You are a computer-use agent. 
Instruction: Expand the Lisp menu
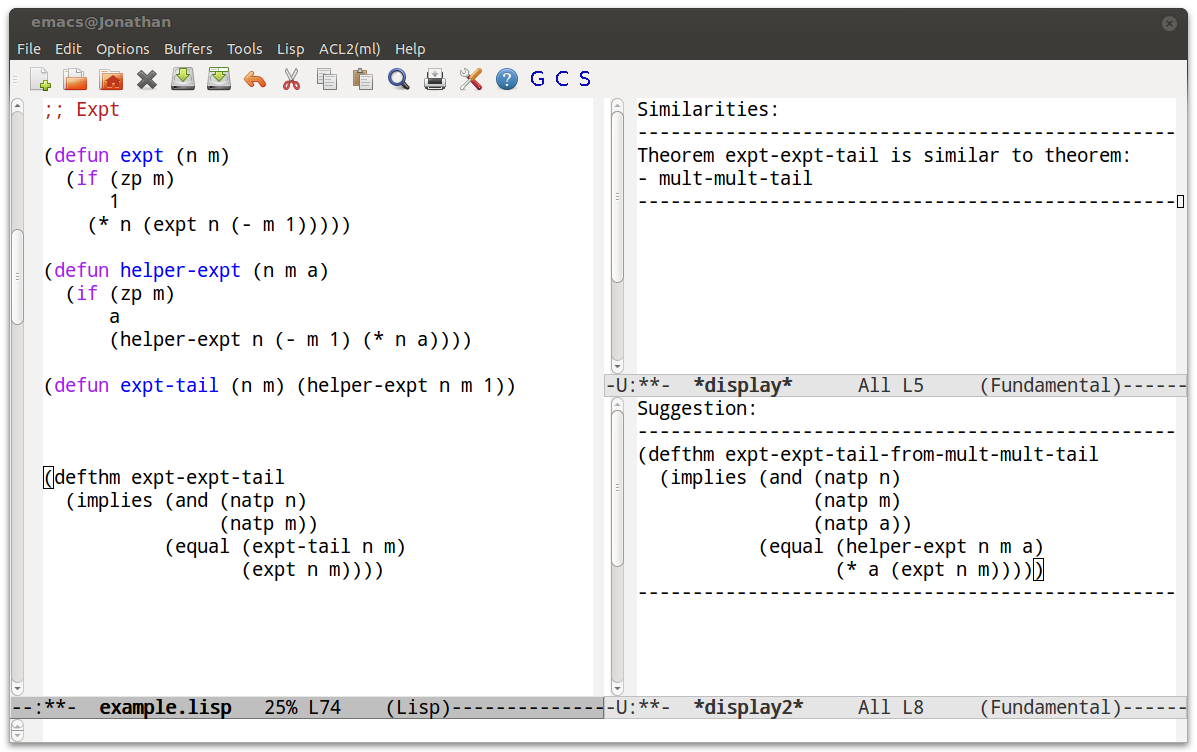(x=290, y=49)
